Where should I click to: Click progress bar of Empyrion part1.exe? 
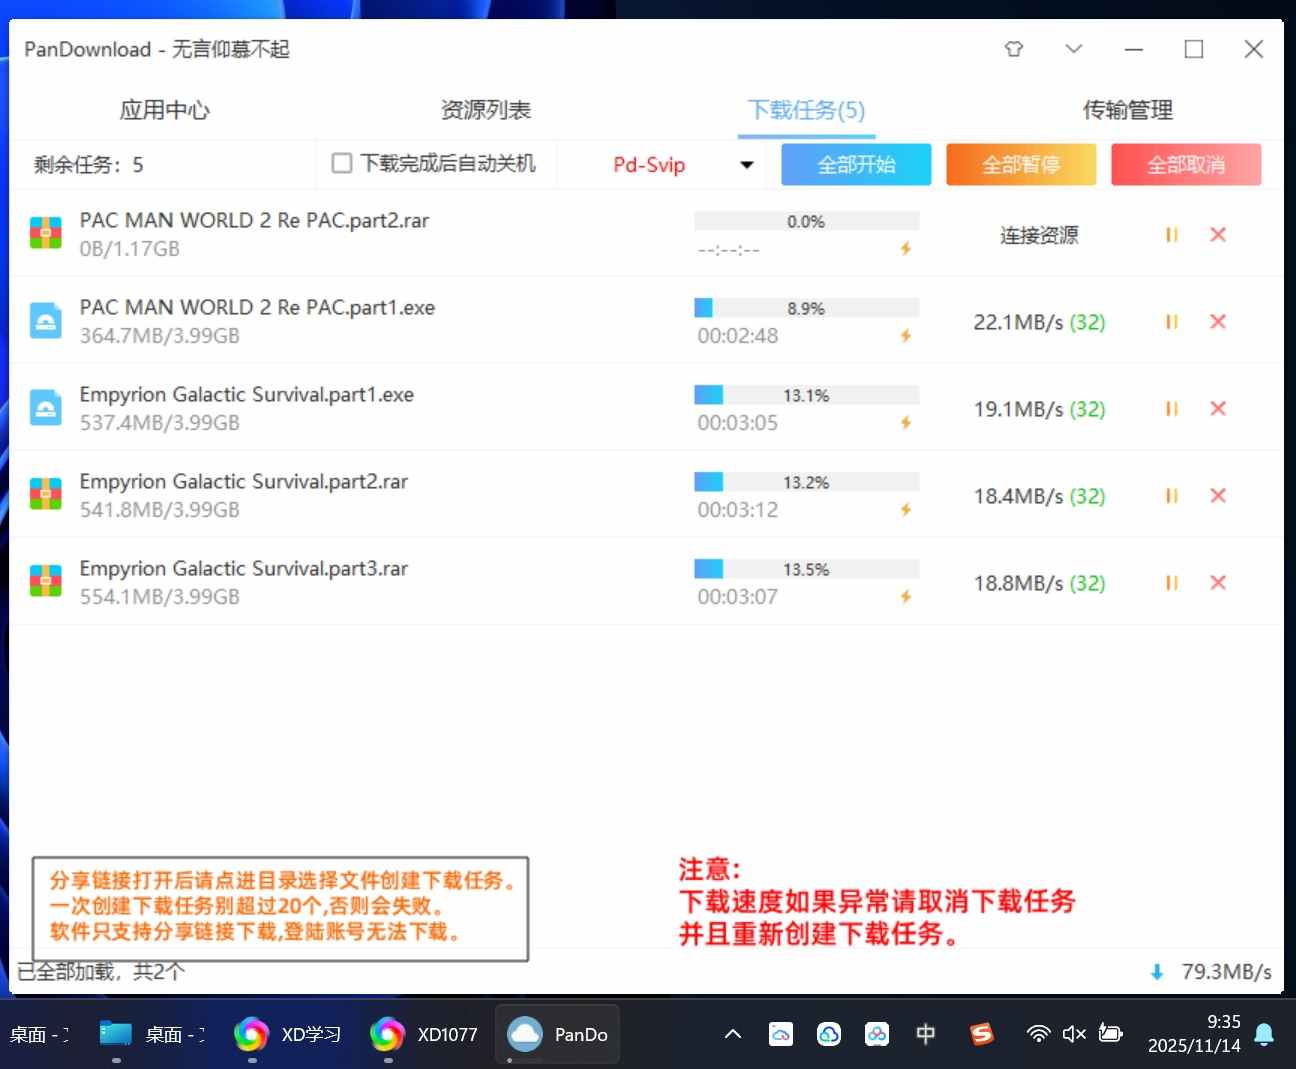[x=806, y=395]
